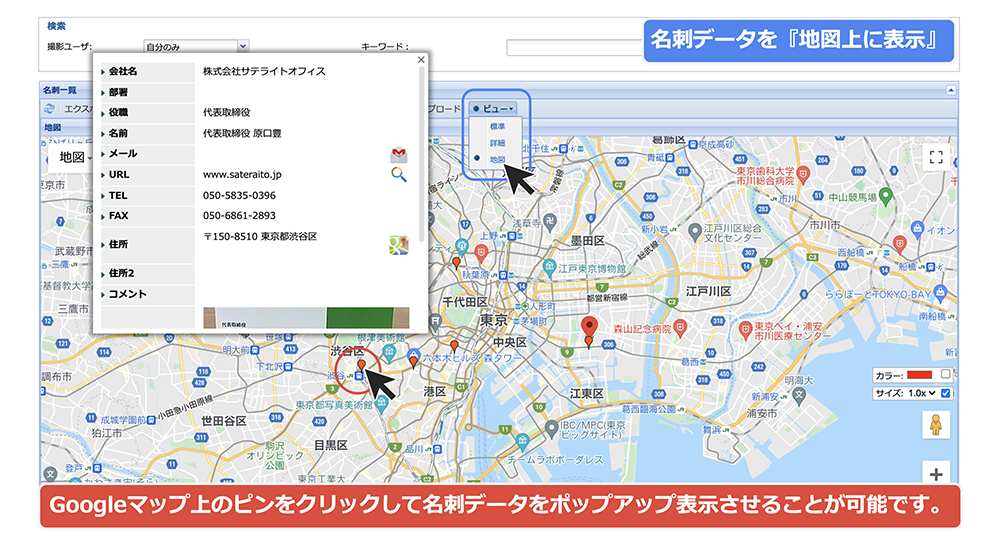Click the name 代表取締役 原口豊

pos(242,133)
